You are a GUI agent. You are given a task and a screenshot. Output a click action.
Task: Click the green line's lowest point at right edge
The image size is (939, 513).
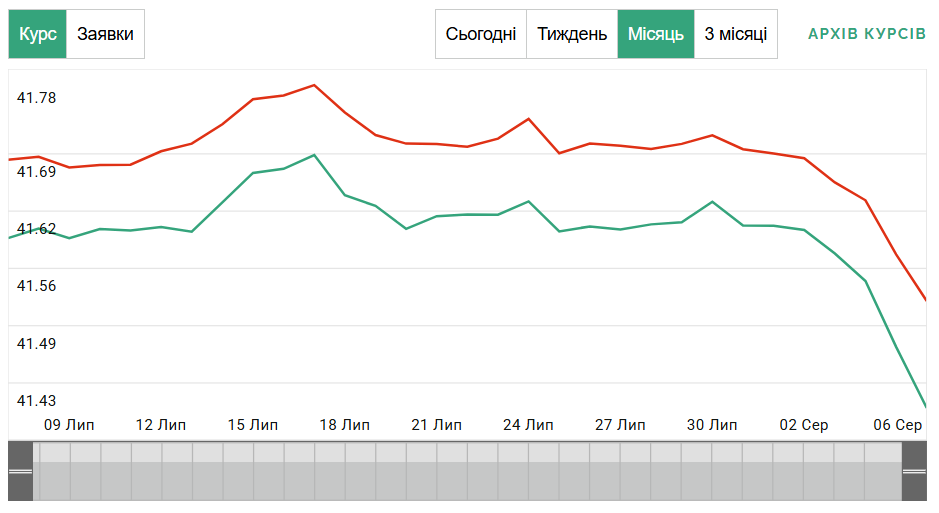tap(925, 406)
